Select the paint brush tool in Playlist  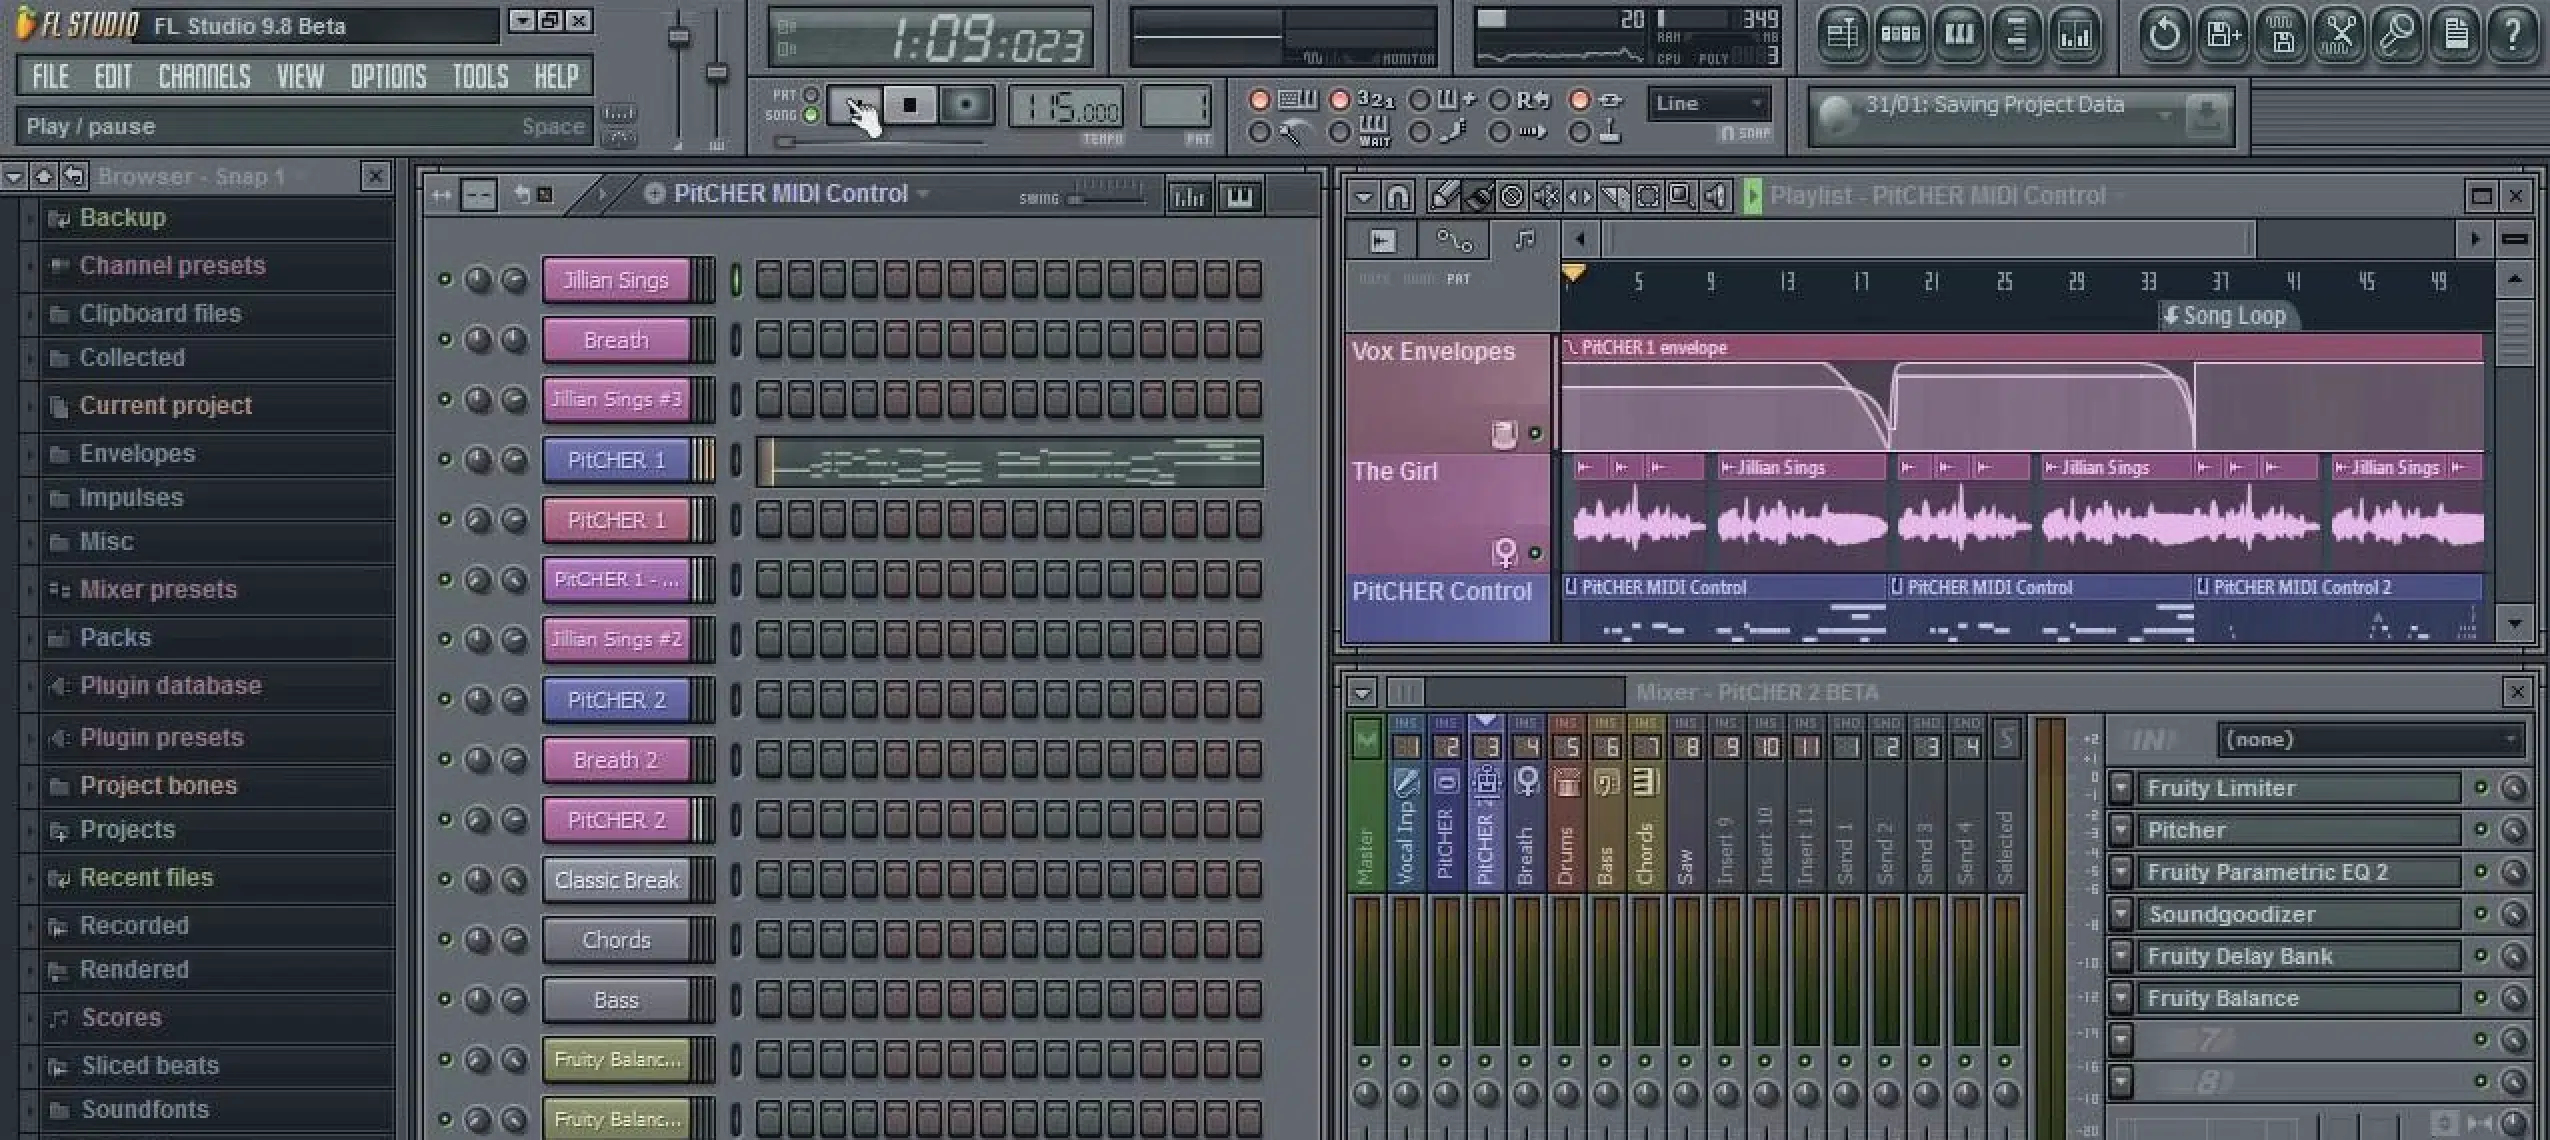coord(1479,196)
